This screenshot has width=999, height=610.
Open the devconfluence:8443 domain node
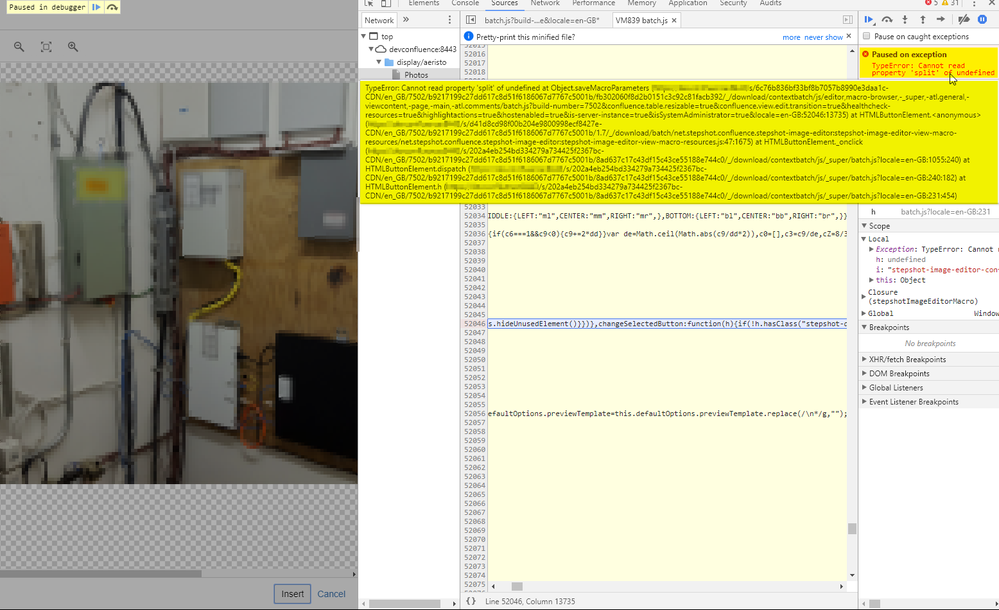click(422, 49)
